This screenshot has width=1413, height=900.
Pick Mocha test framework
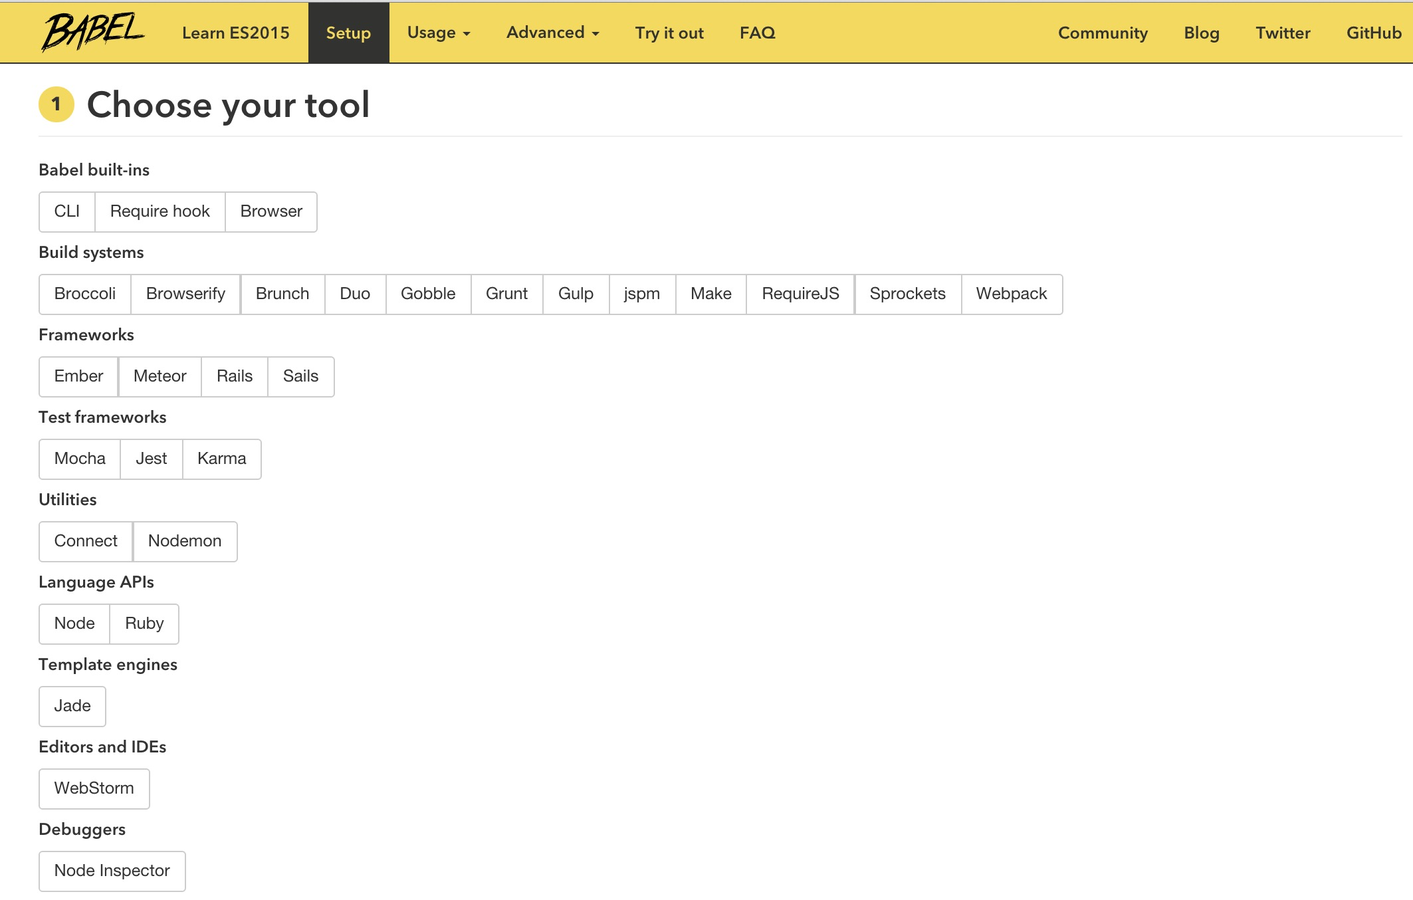(80, 459)
